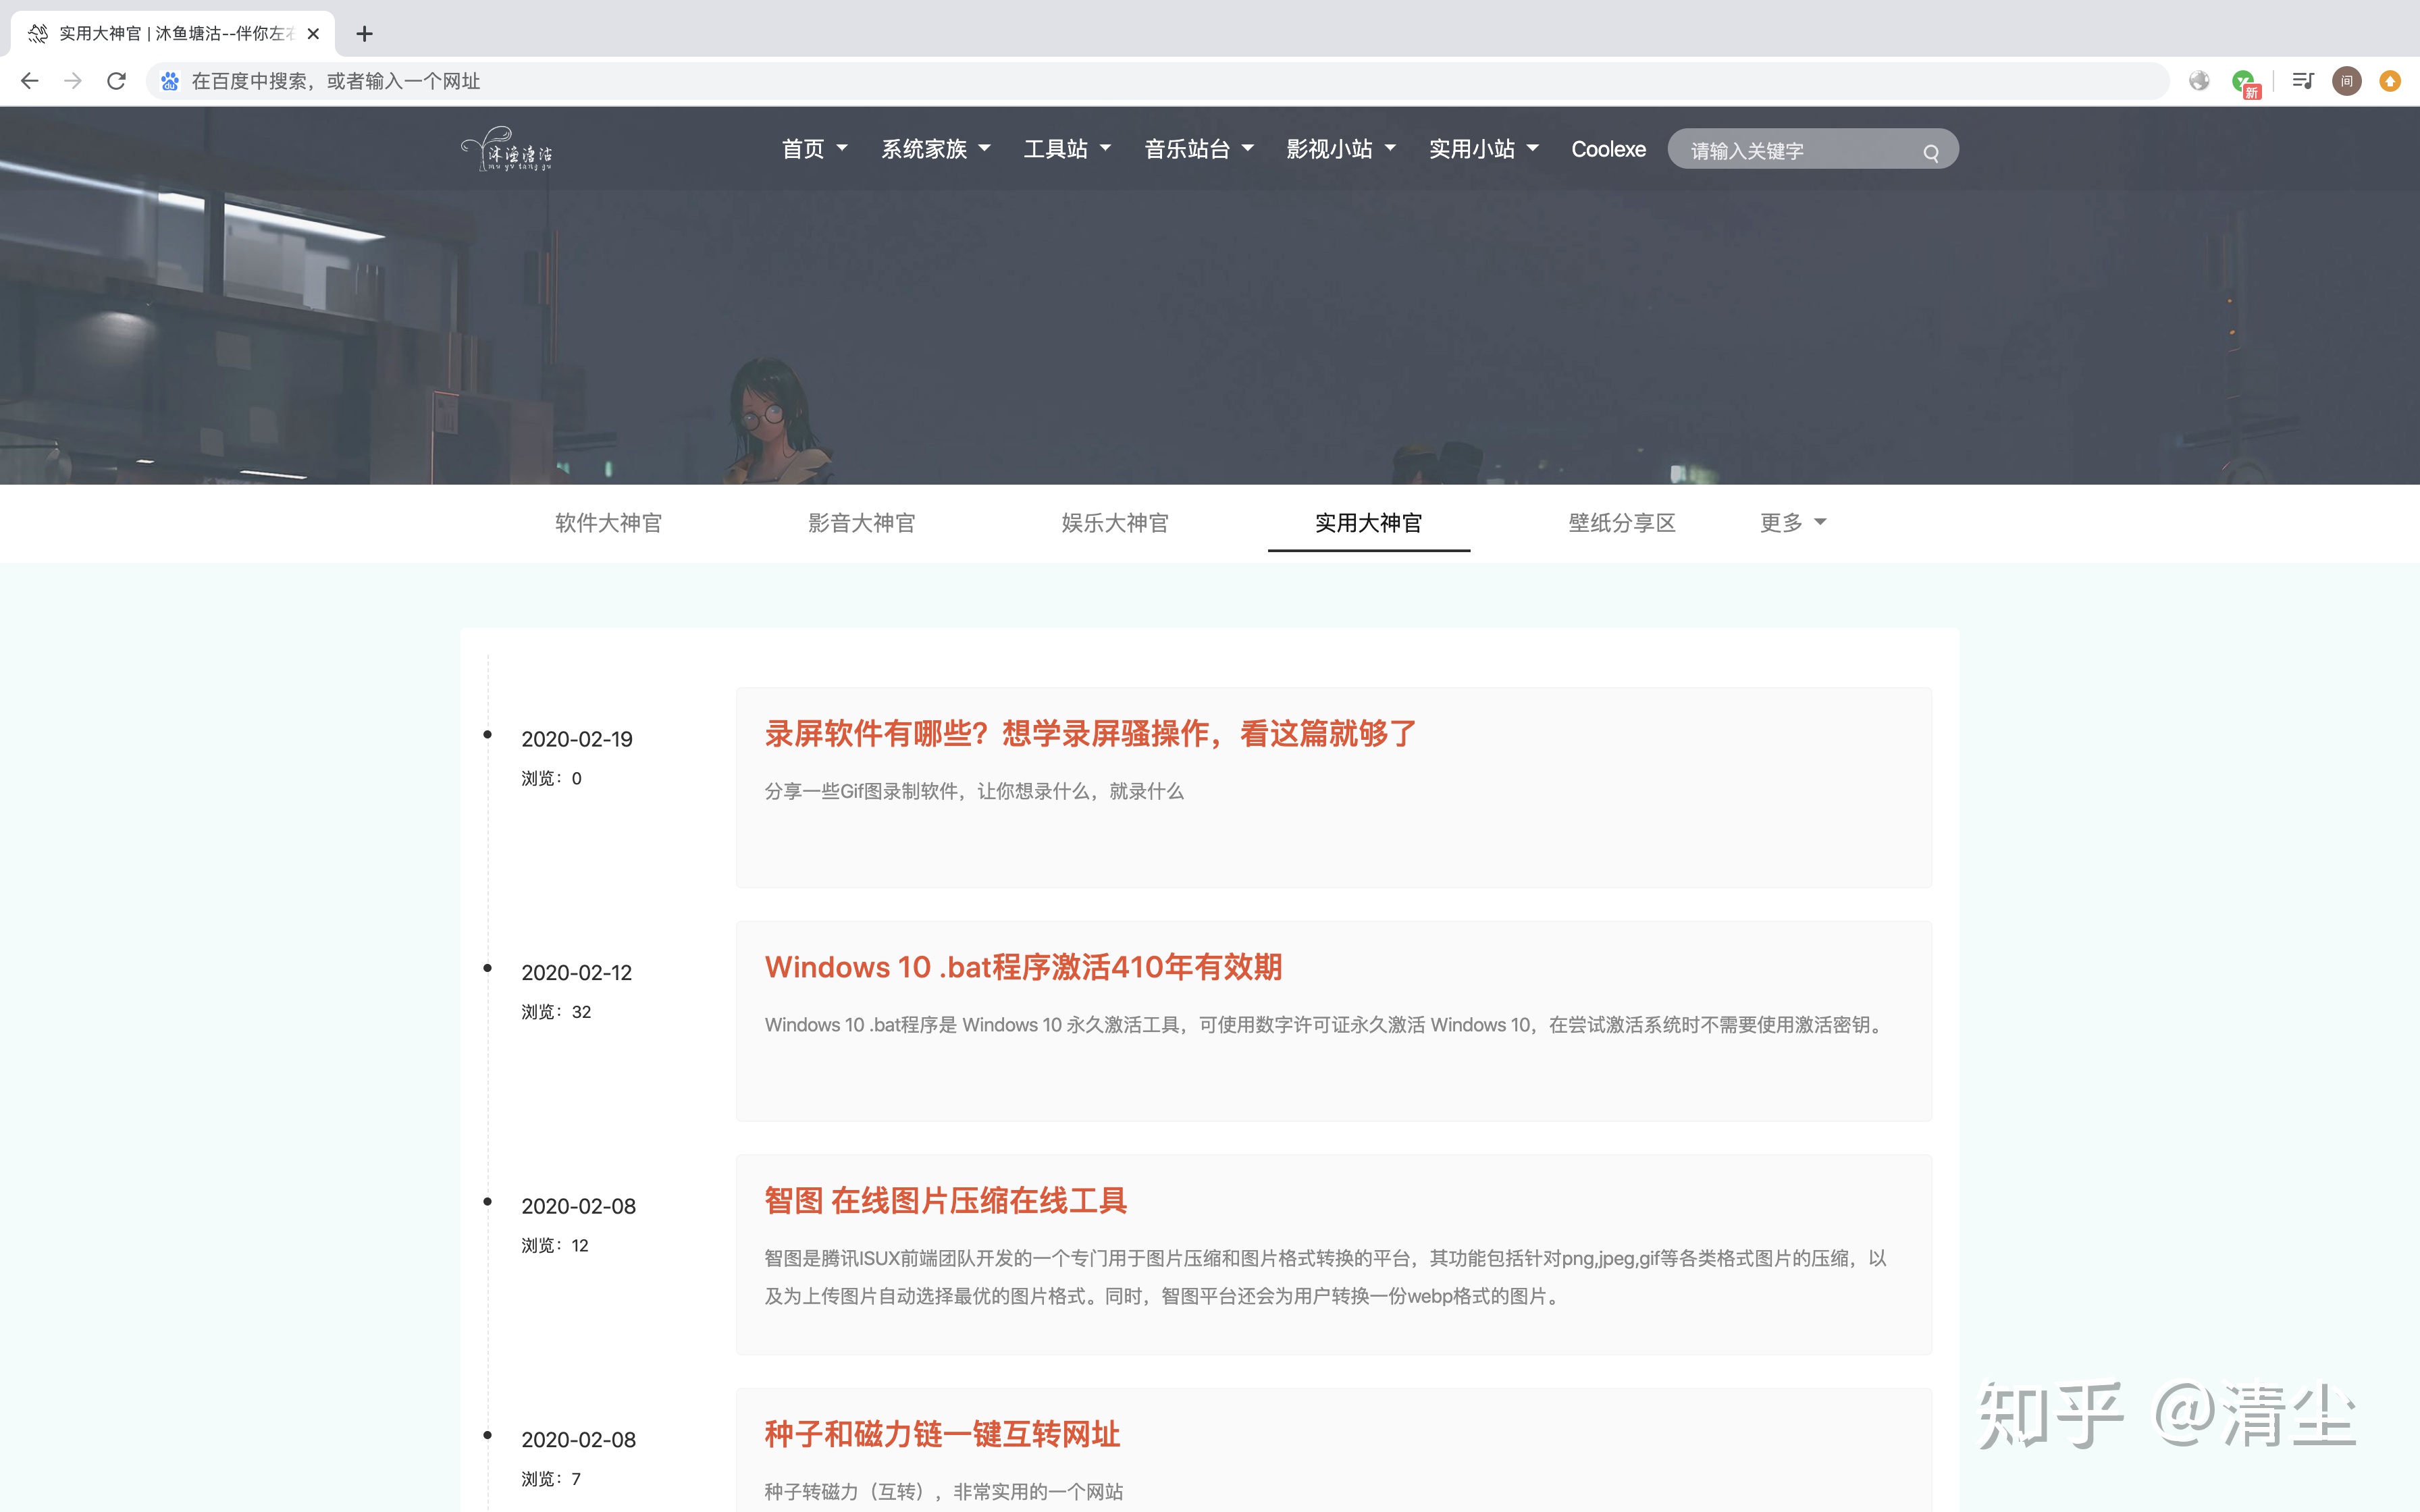Click the date 2020-02-12
The width and height of the screenshot is (2420, 1512).
click(577, 972)
